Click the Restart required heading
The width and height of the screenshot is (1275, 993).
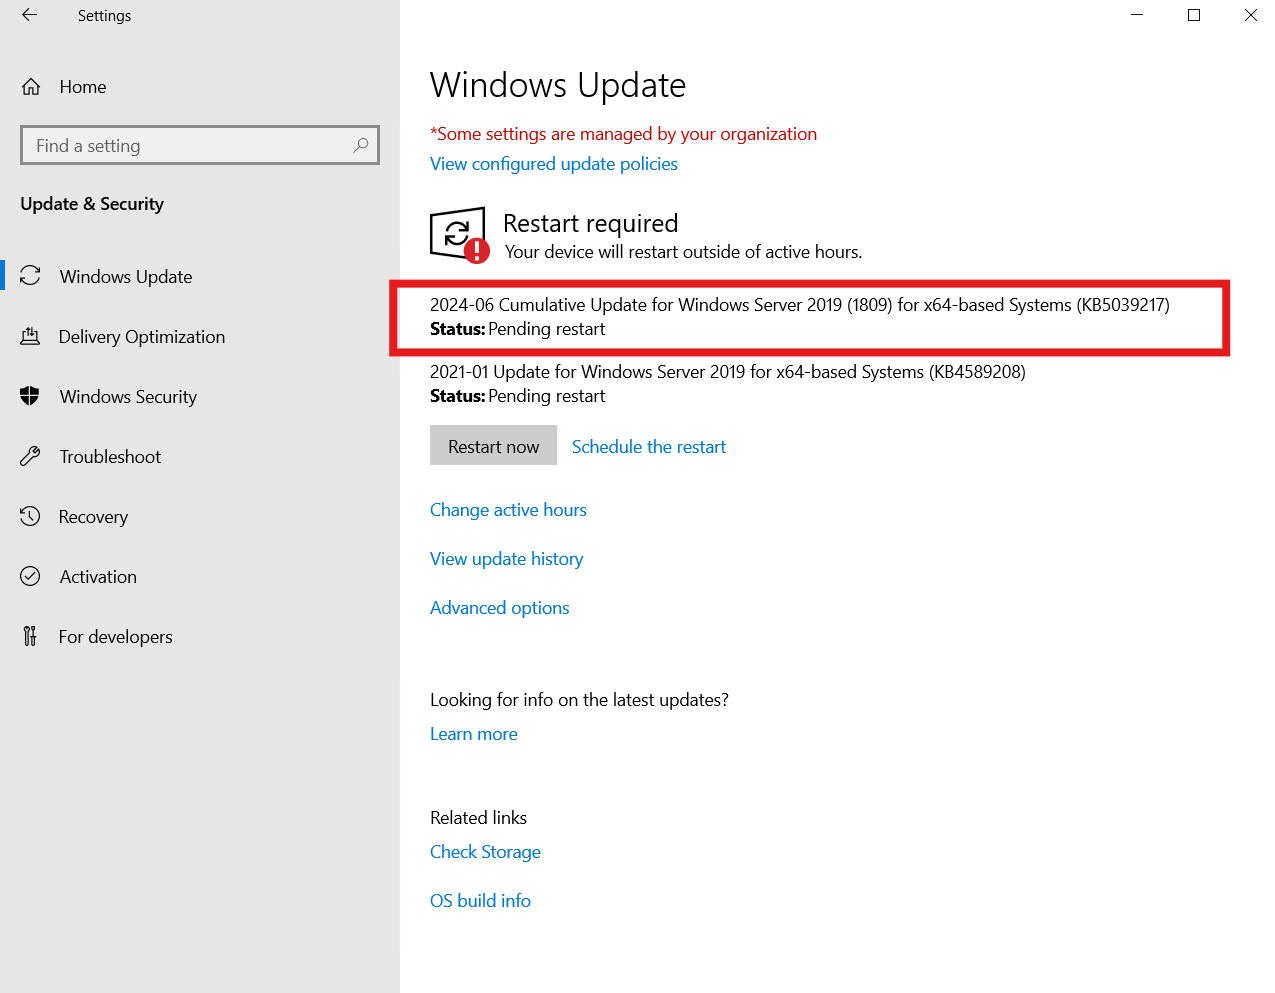click(x=591, y=223)
